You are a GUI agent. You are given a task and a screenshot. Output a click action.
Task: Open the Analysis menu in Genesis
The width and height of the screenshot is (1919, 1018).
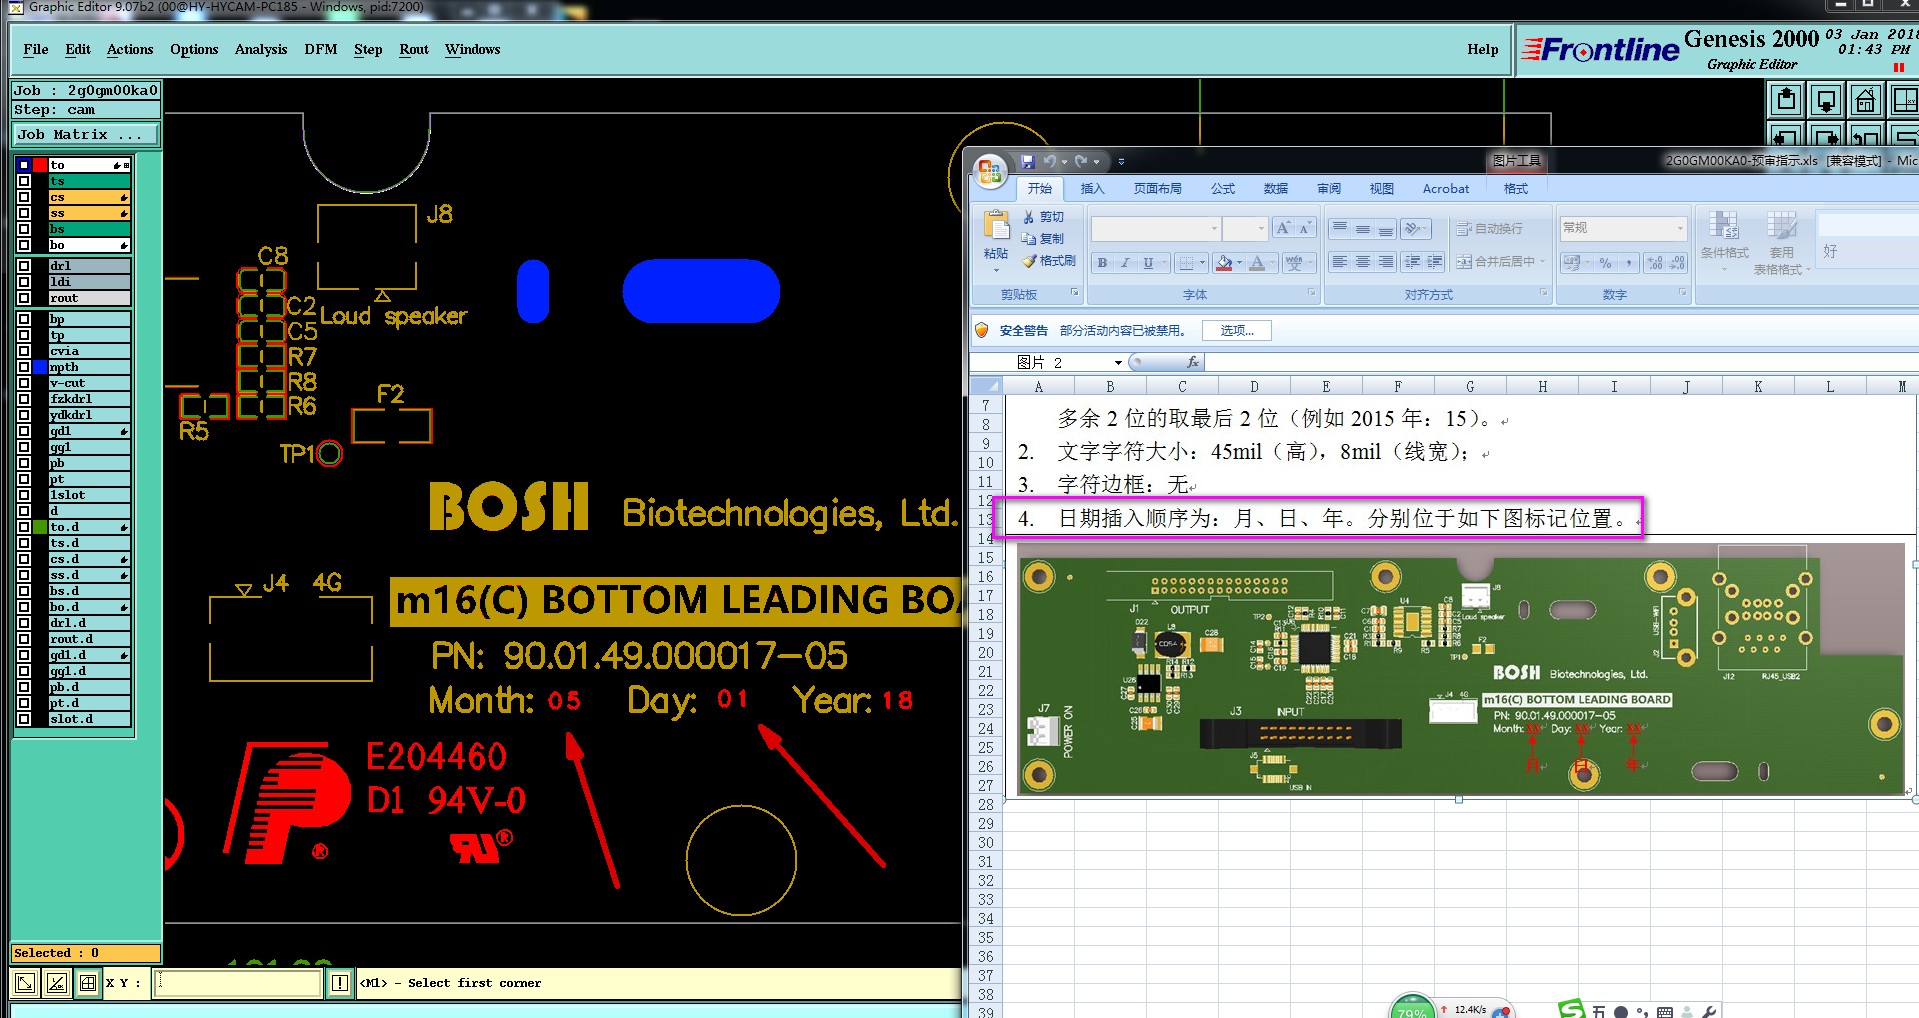coord(261,49)
